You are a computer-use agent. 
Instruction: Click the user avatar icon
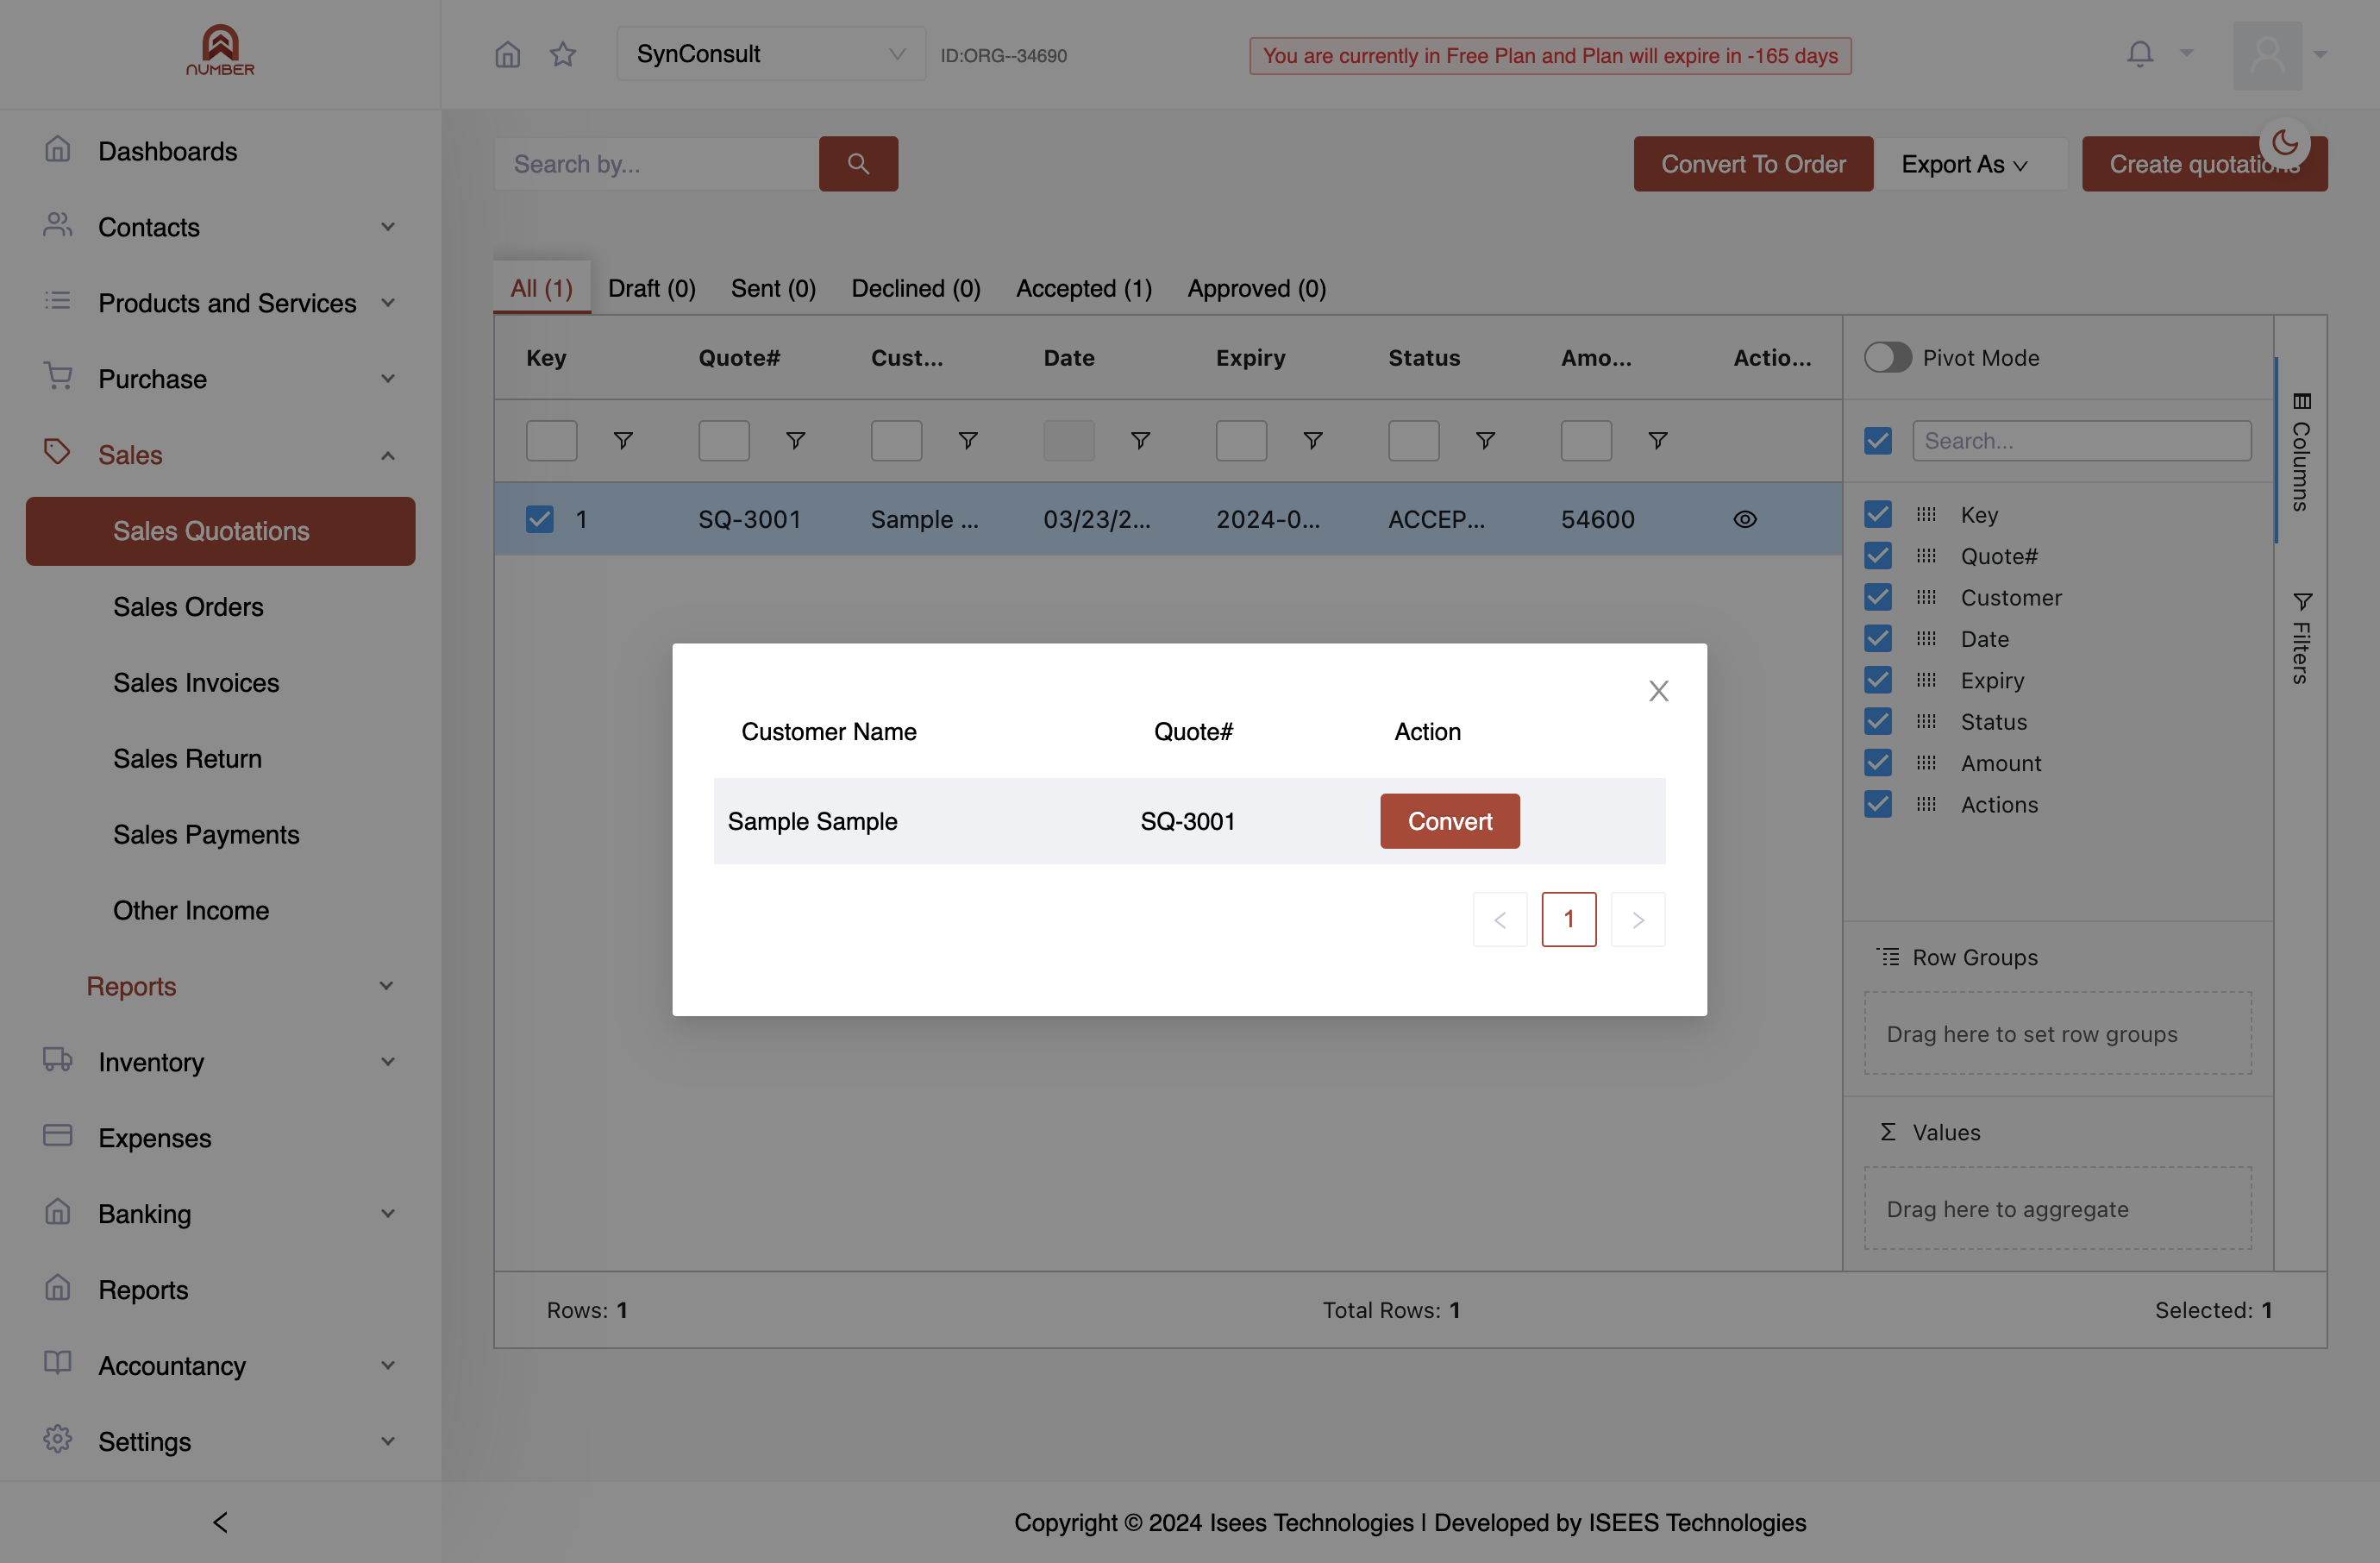coord(2267,56)
